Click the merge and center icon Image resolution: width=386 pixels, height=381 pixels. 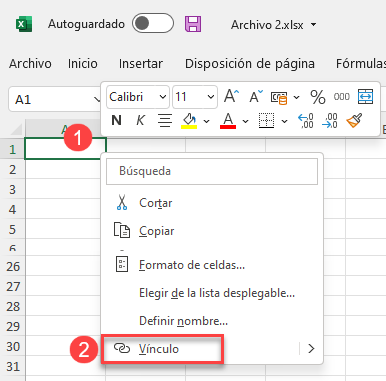(365, 97)
